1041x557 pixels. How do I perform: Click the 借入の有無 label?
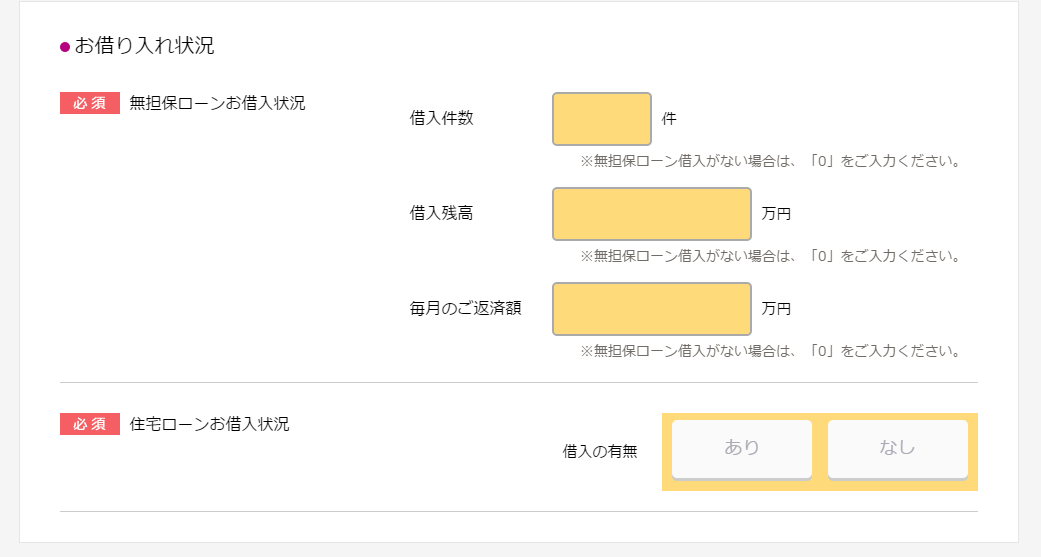point(599,451)
